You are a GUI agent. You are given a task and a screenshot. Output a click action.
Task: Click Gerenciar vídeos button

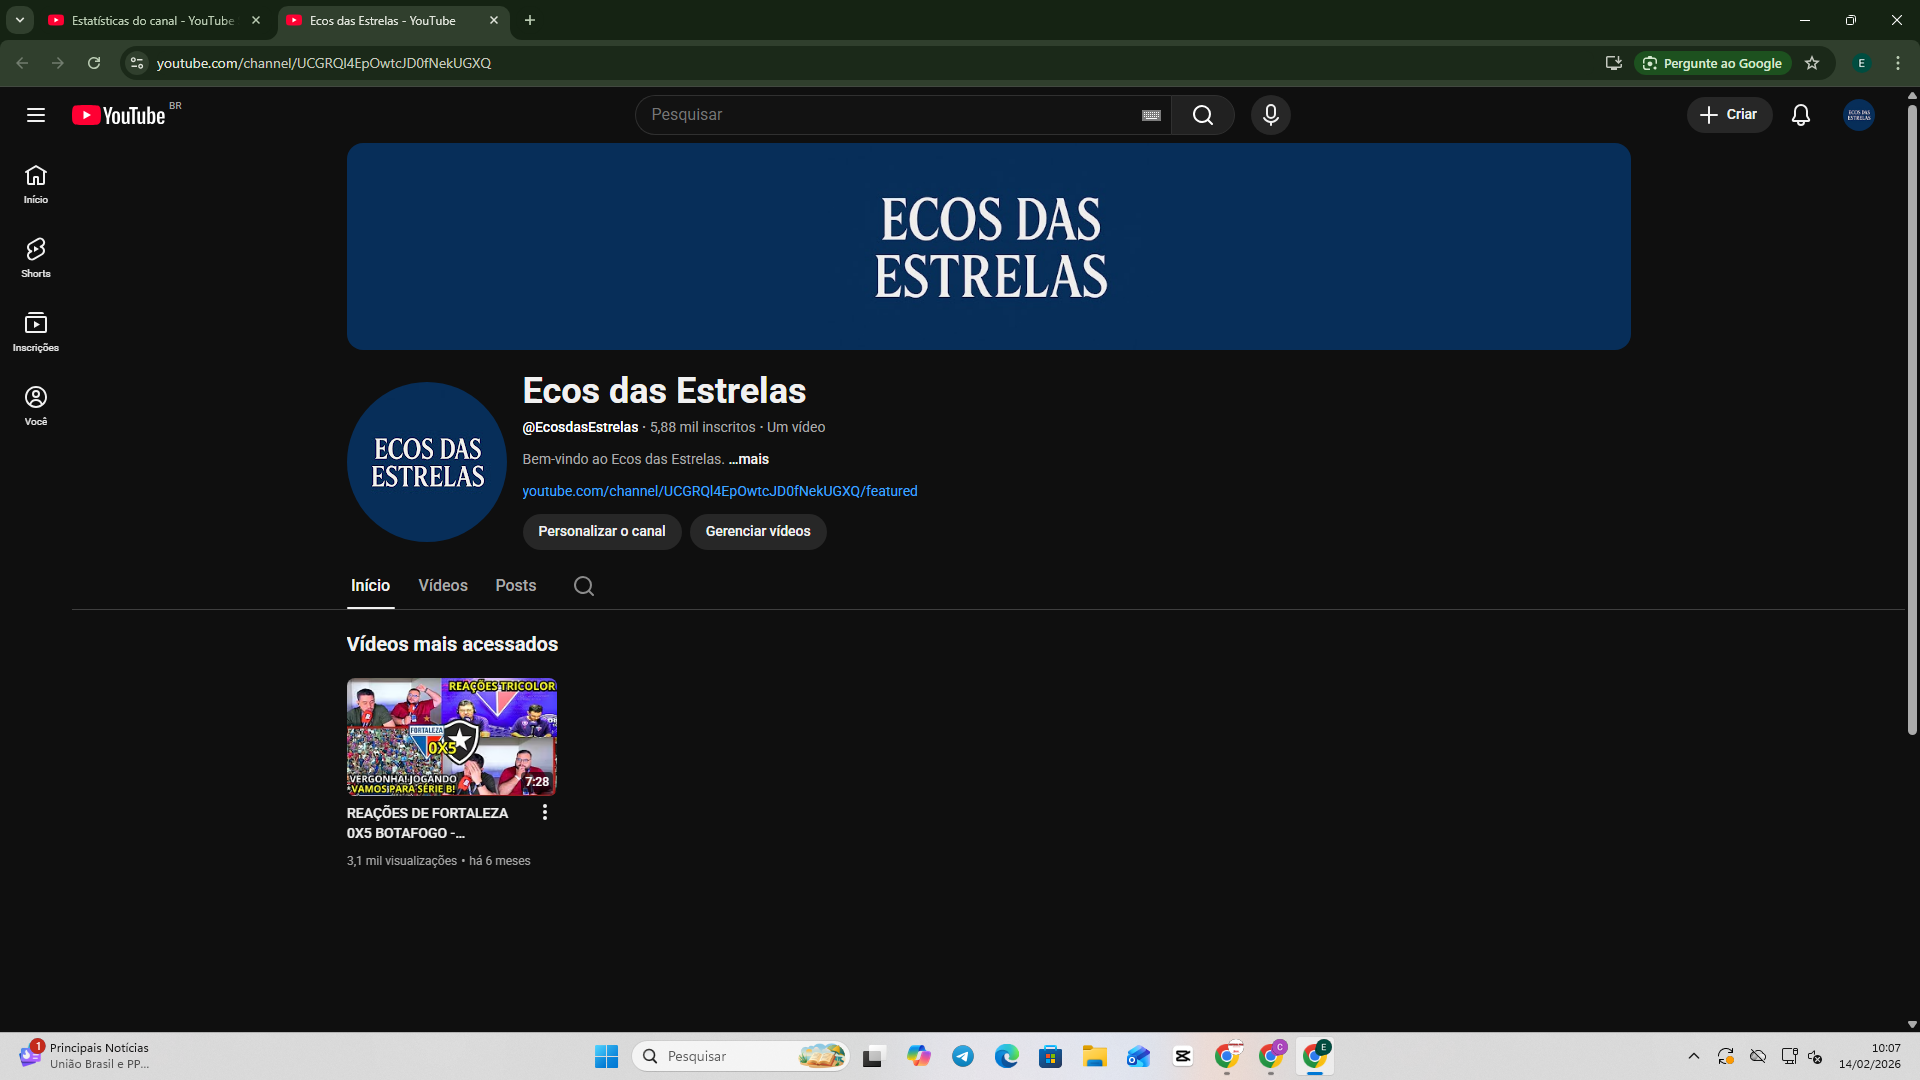(x=758, y=531)
